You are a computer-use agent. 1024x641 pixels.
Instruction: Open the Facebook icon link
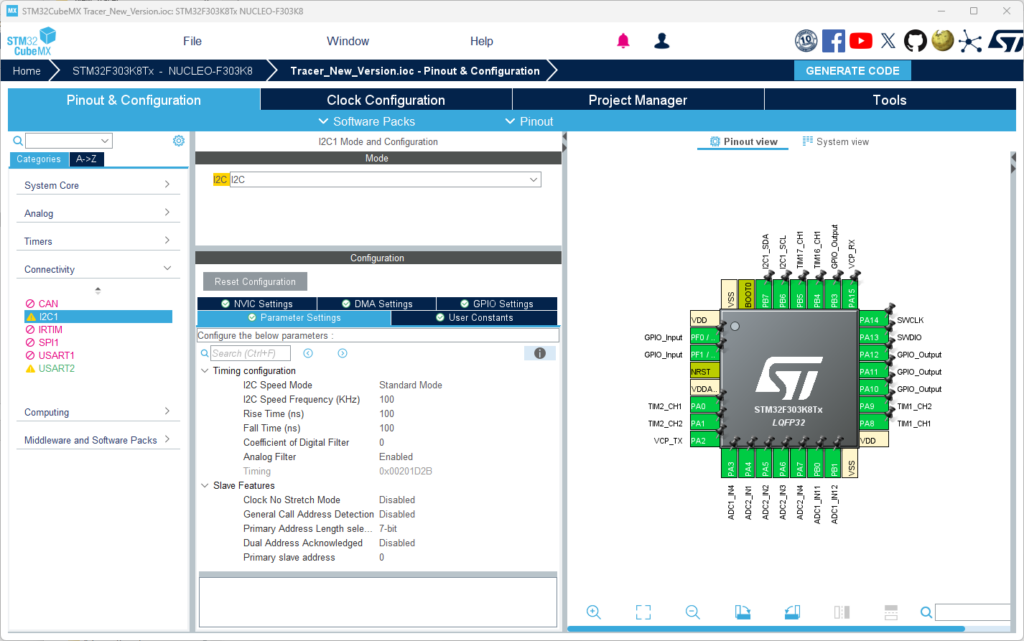[833, 41]
